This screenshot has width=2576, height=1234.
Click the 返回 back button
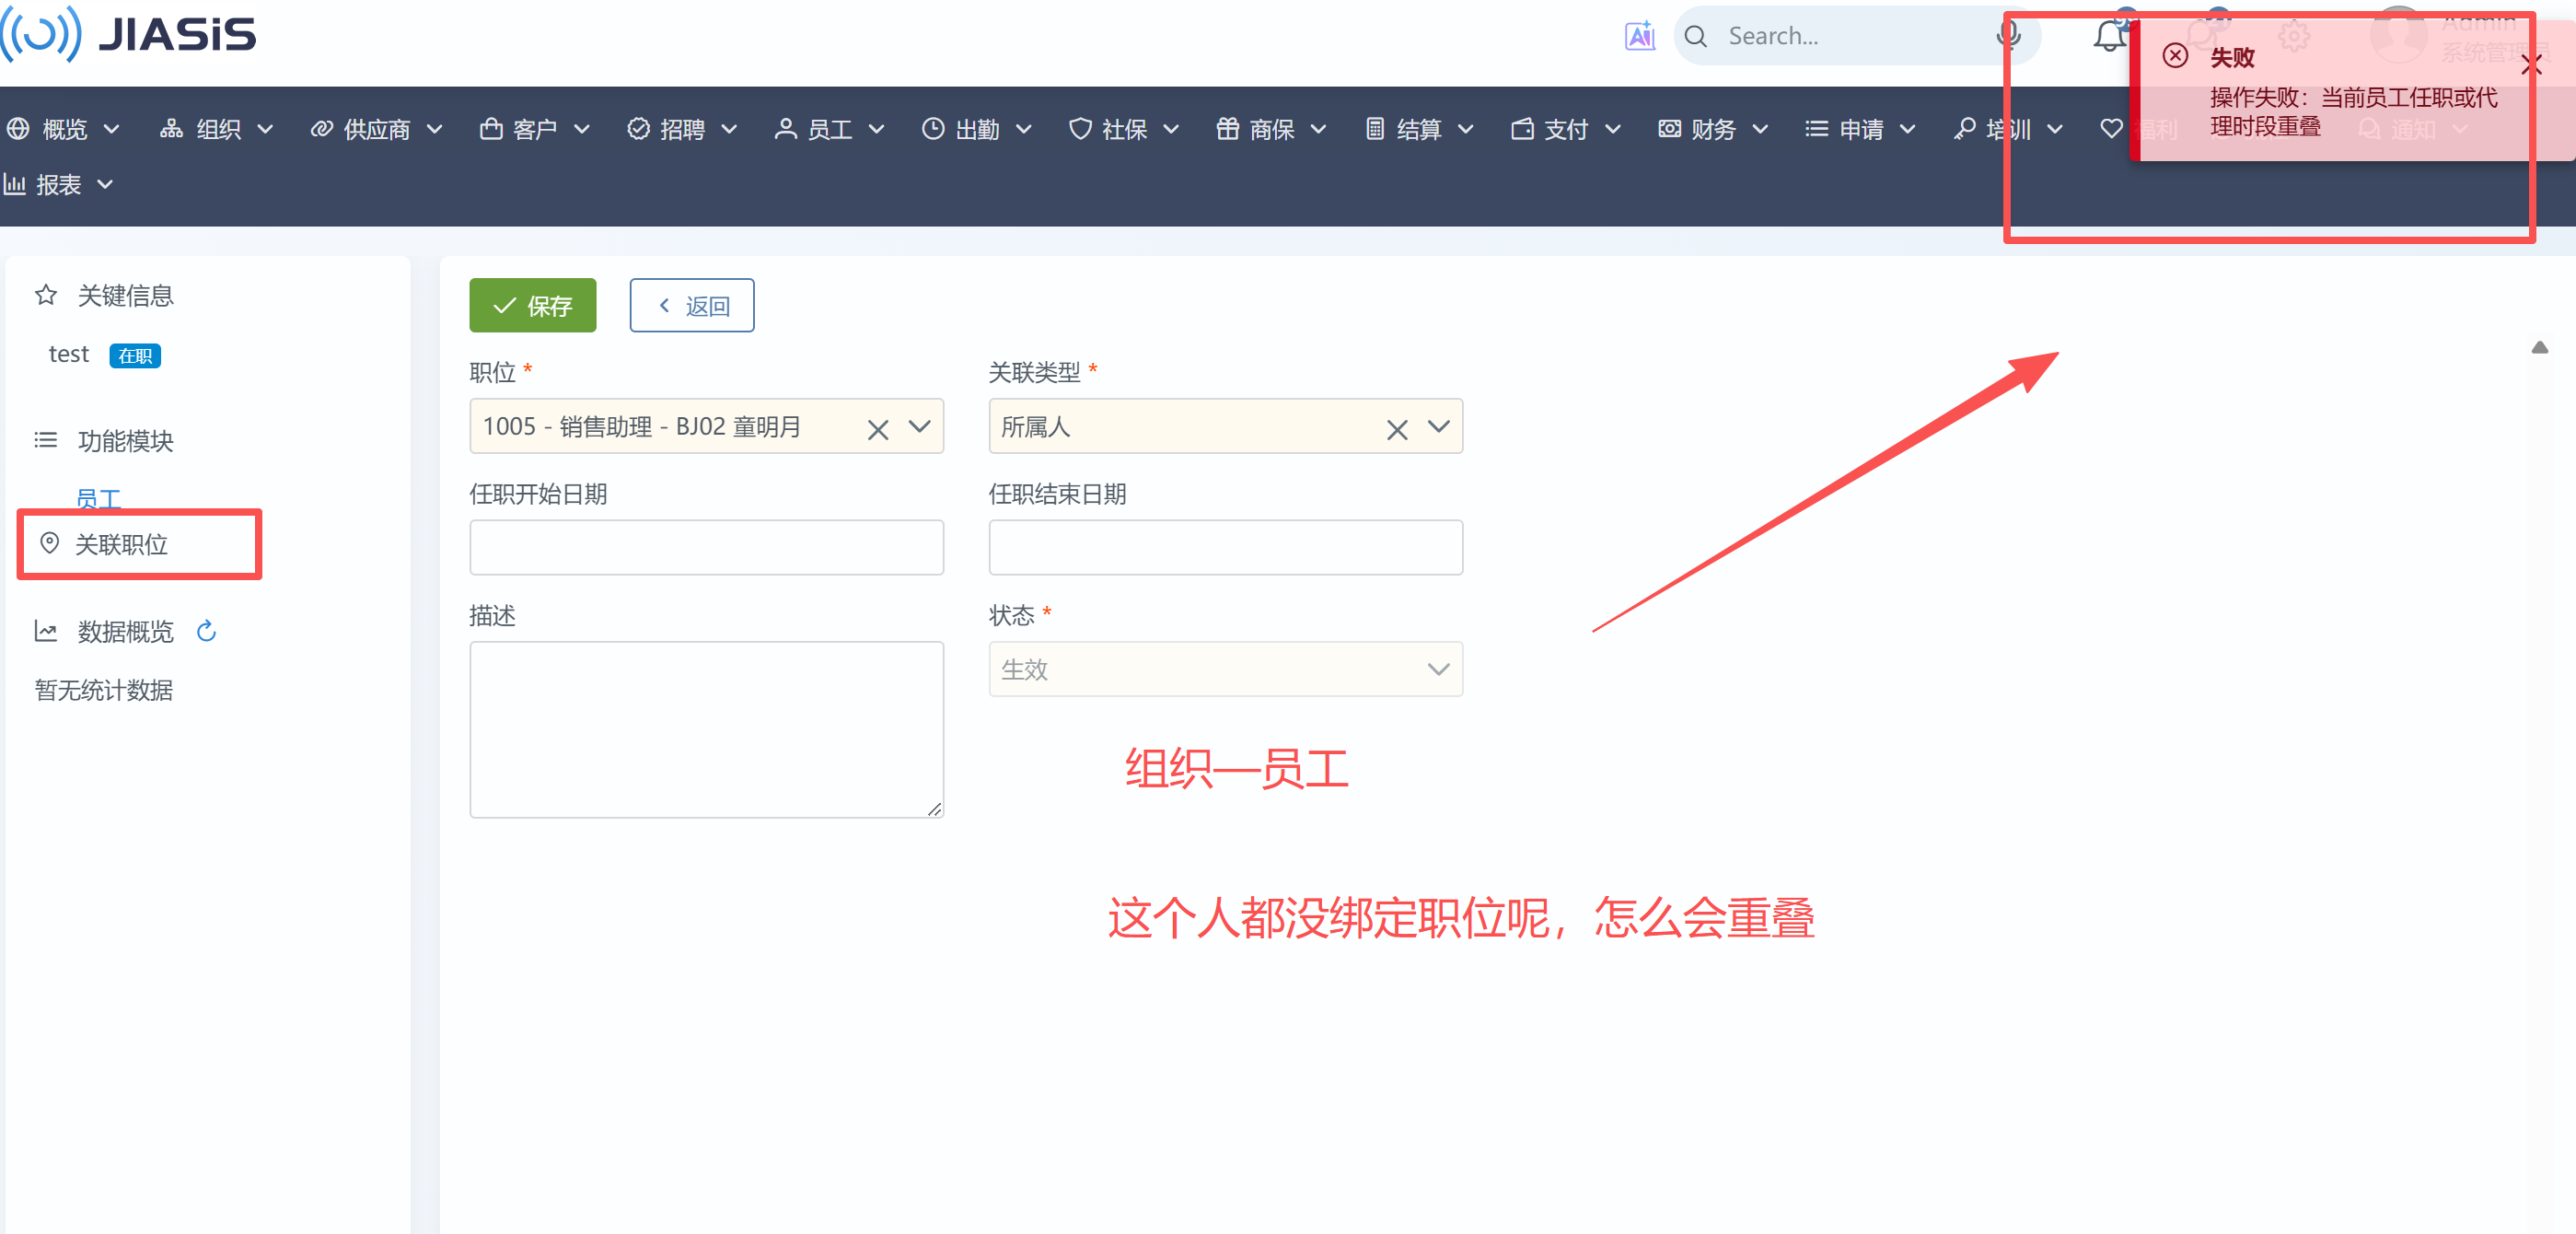click(691, 306)
